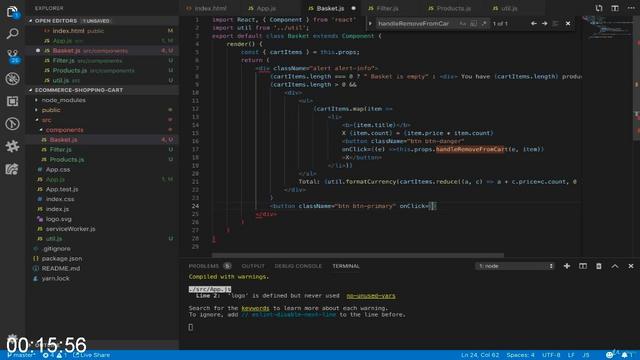Click the editor horizontal scrollbar
Viewport: 640px width, 360px height.
(358, 256)
